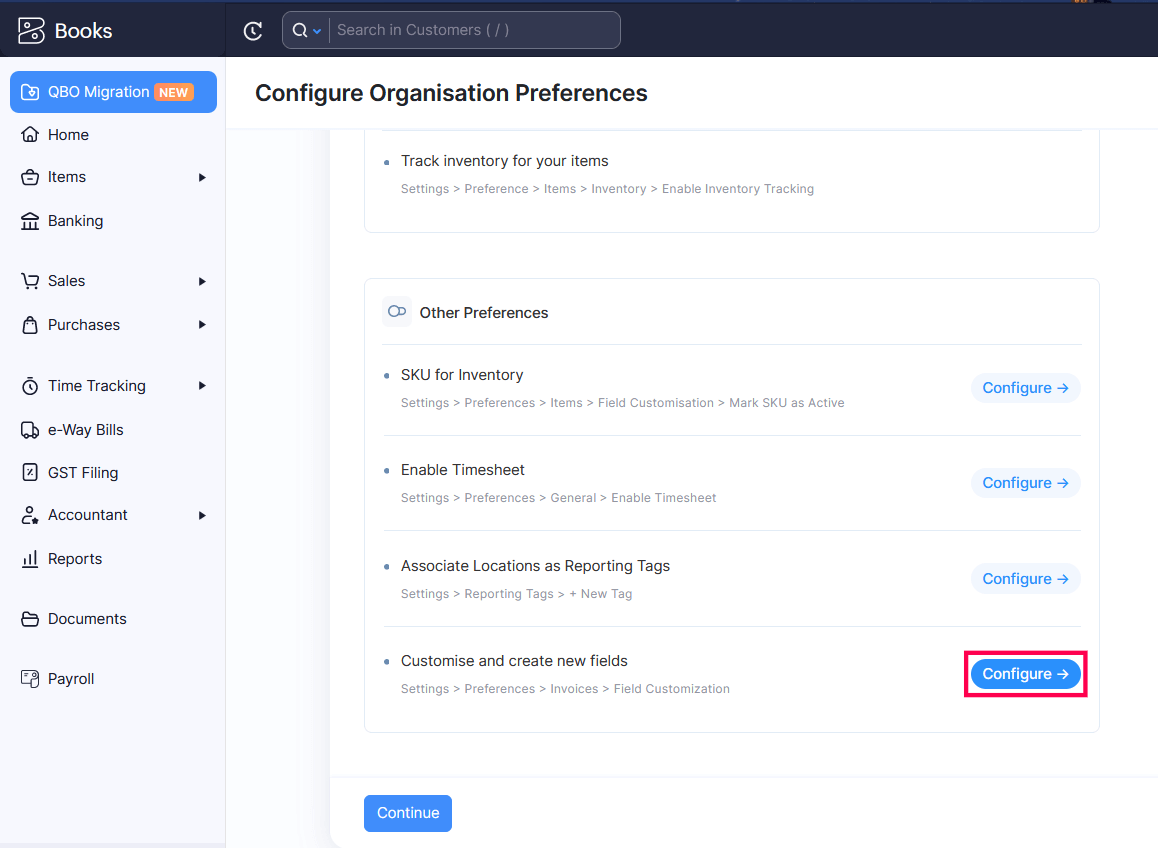Open GST Filing from the sidebar
Image resolution: width=1158 pixels, height=848 pixels.
(x=32, y=472)
